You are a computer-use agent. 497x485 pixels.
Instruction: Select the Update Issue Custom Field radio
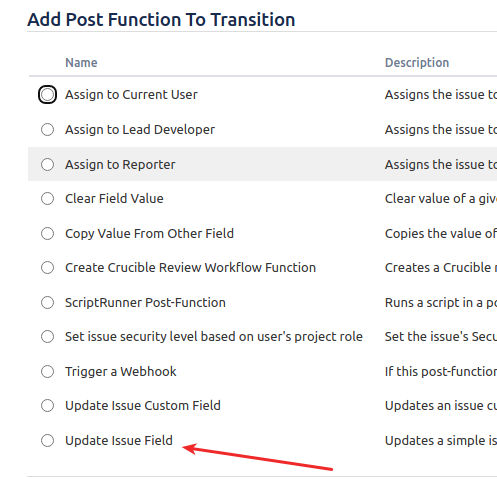pyautogui.click(x=47, y=406)
